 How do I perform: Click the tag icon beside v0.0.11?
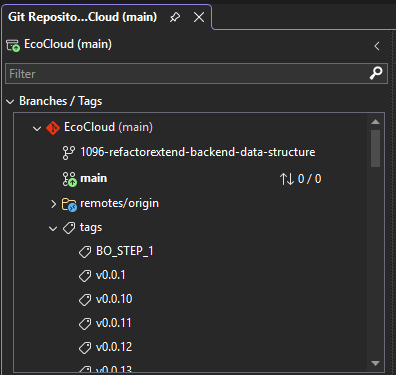point(85,324)
